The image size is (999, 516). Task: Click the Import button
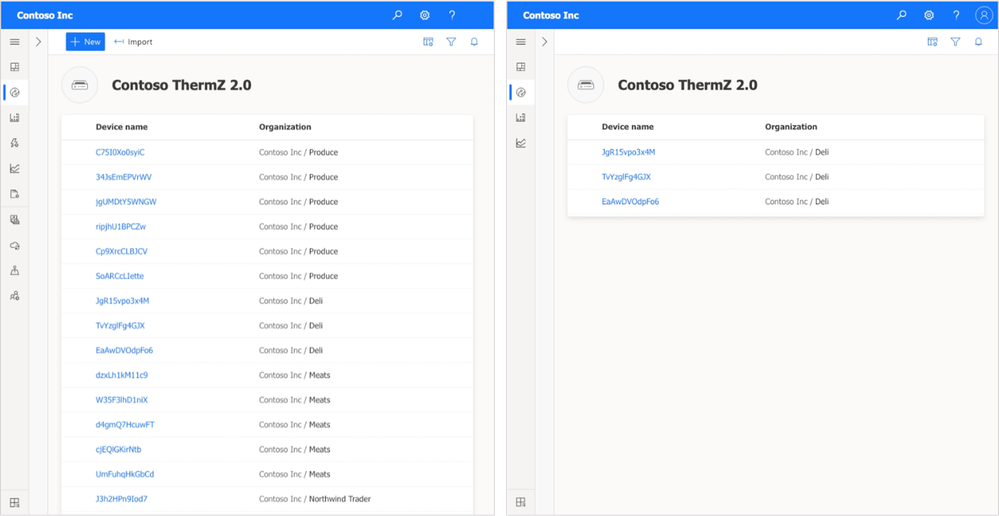[133, 42]
